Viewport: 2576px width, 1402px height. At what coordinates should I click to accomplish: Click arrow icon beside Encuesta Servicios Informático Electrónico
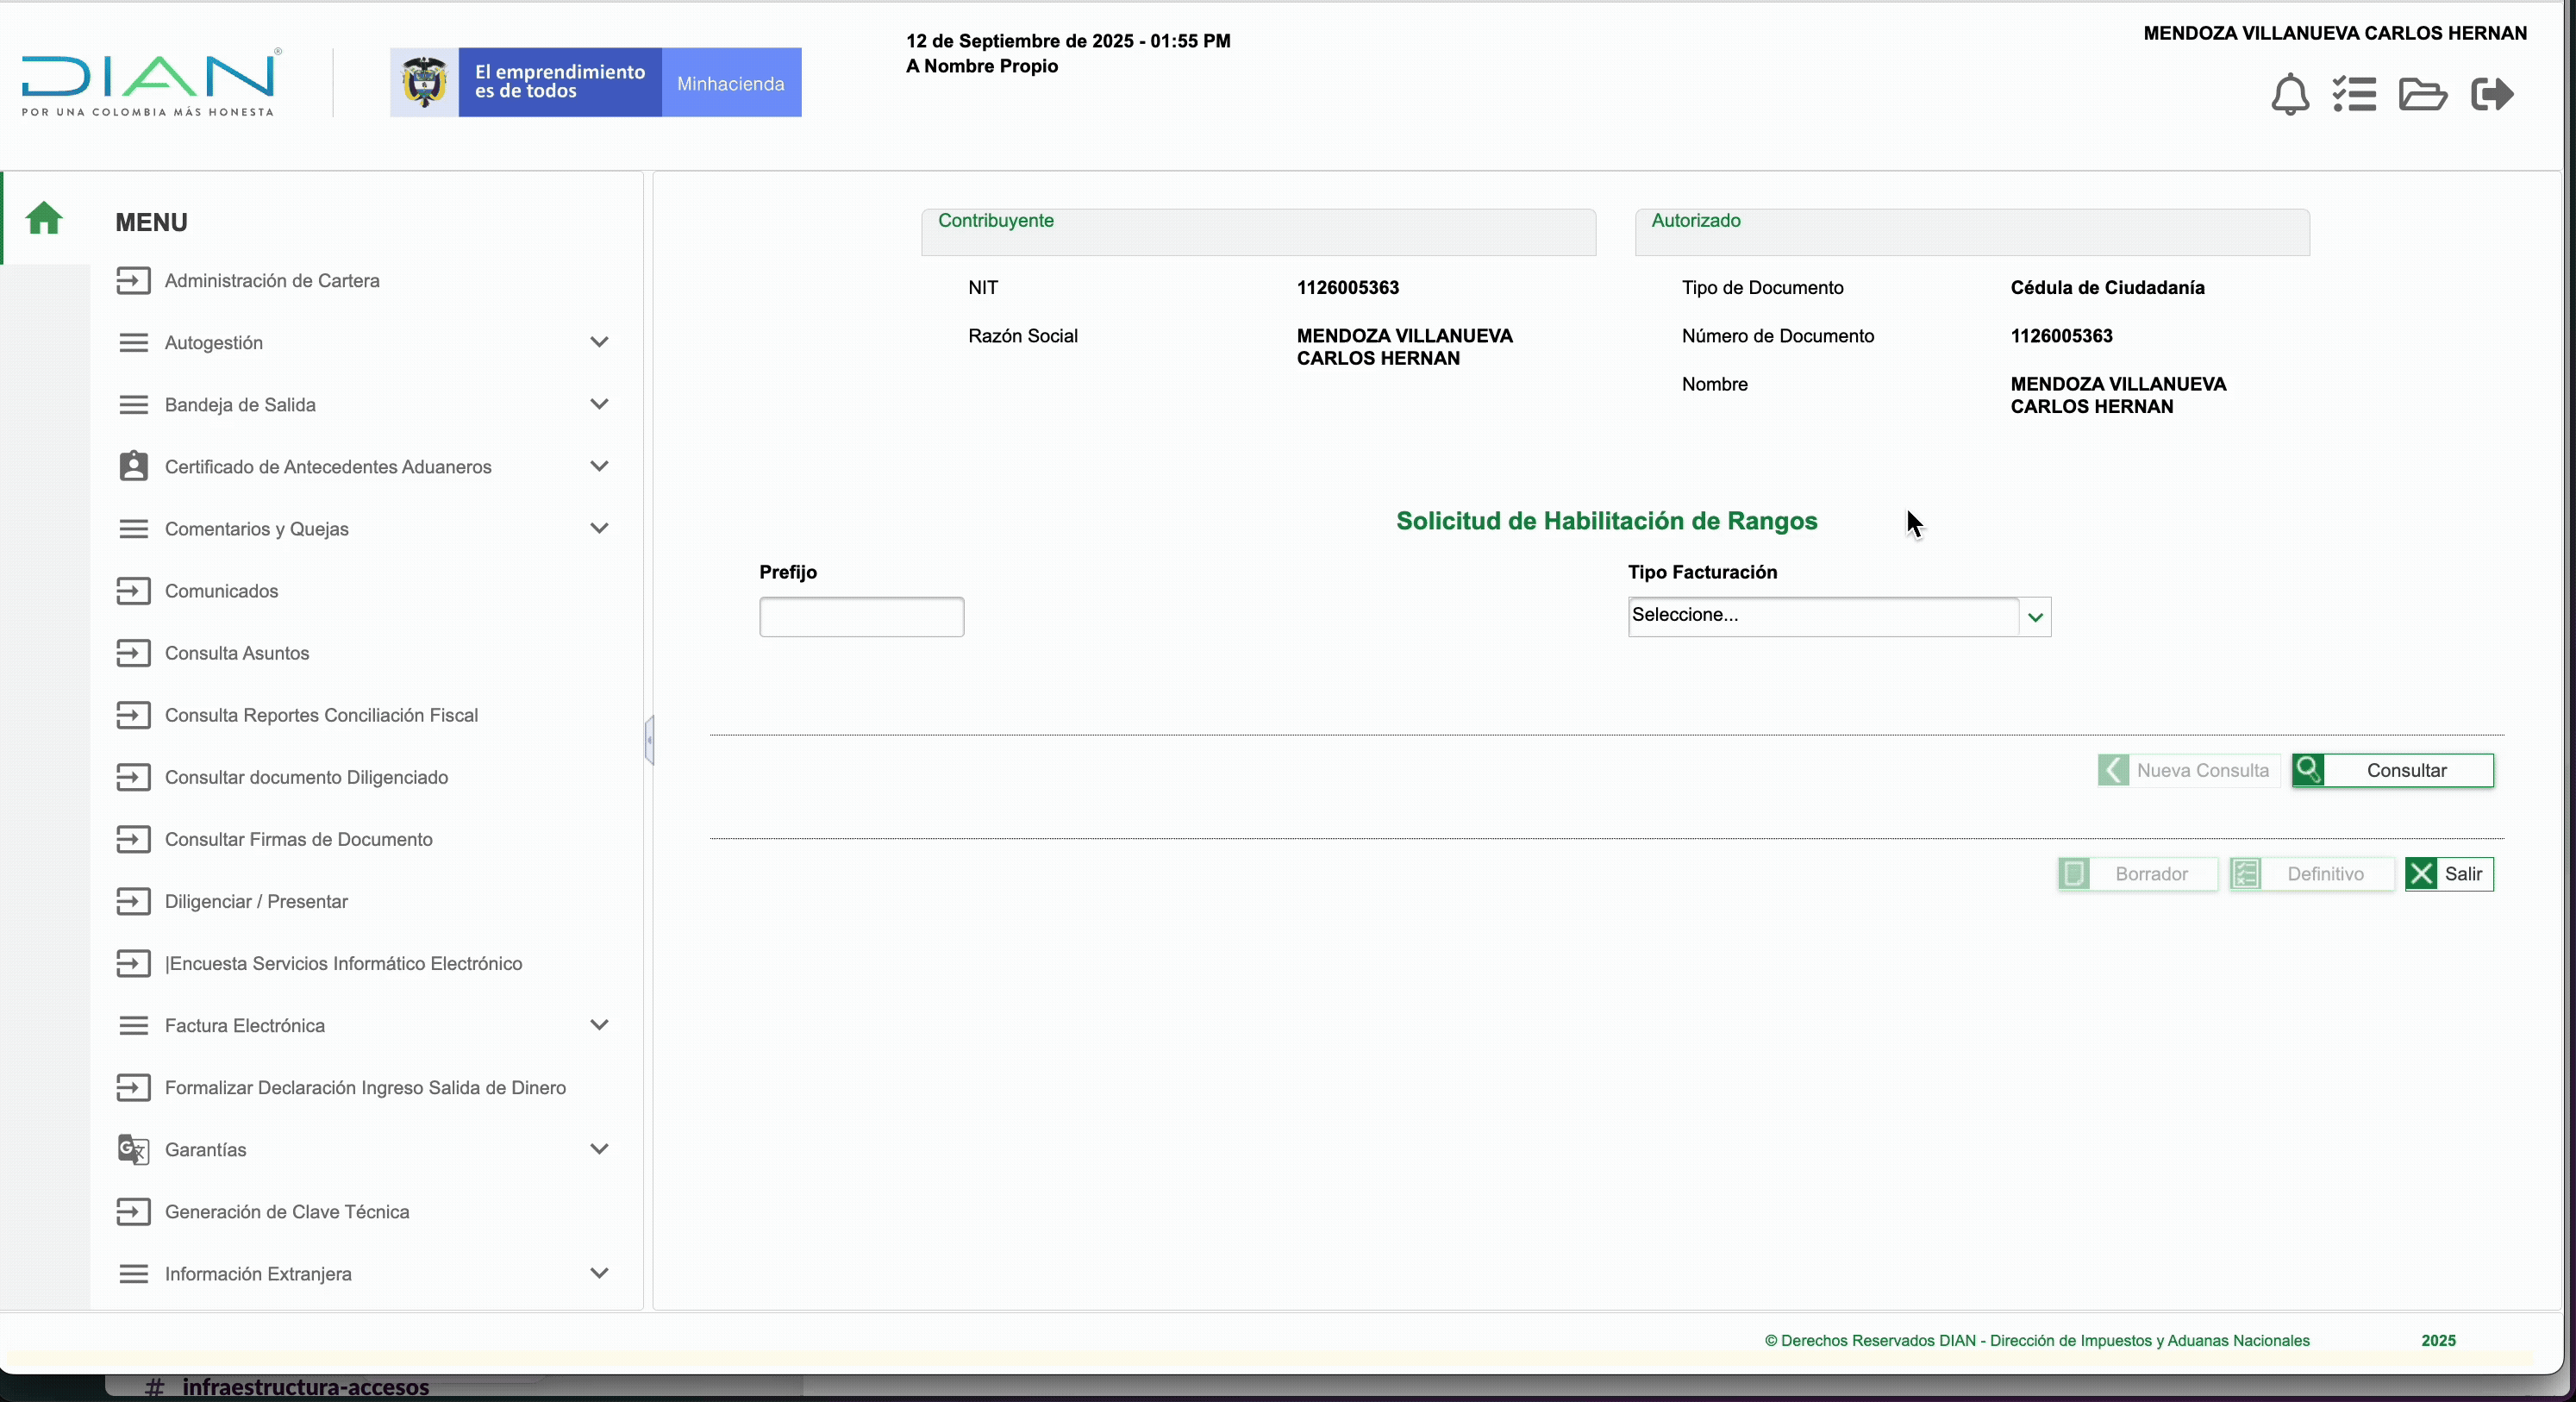pos(133,963)
